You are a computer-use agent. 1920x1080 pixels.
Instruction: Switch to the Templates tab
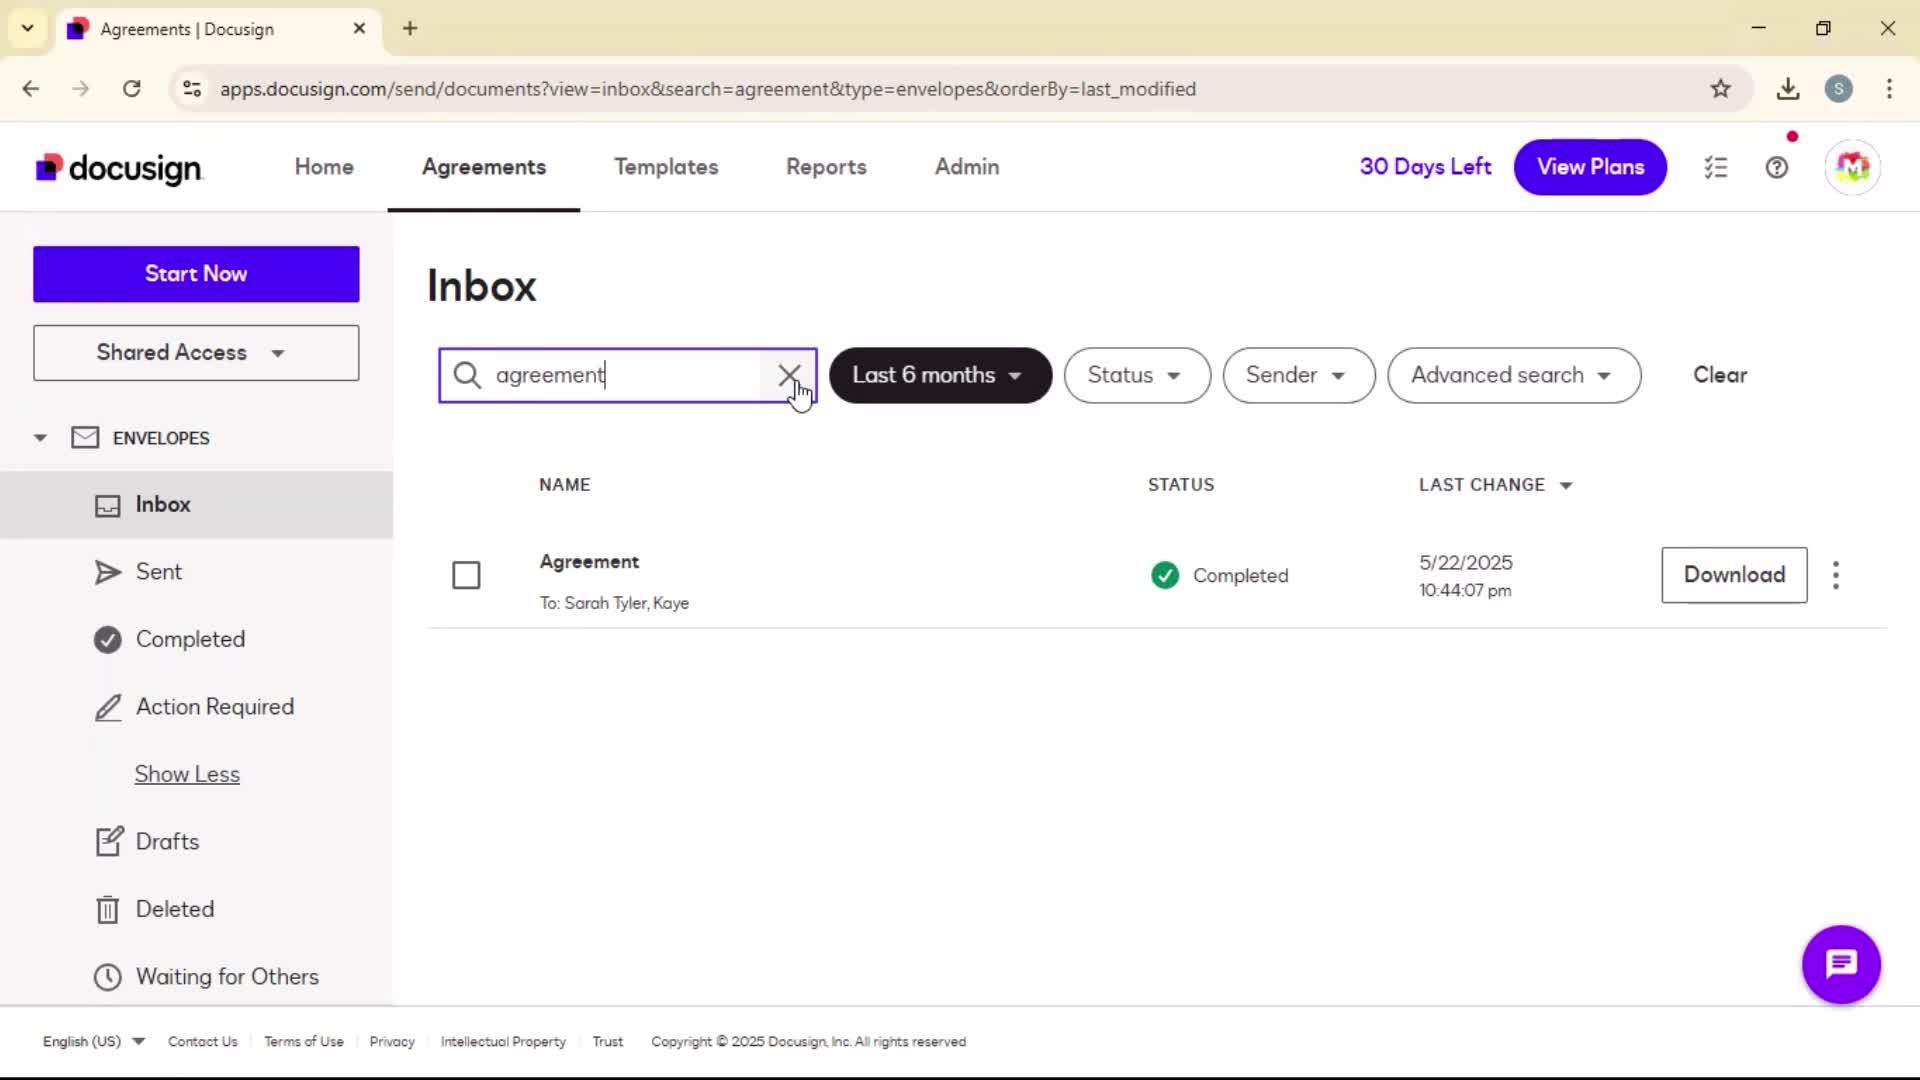point(666,167)
